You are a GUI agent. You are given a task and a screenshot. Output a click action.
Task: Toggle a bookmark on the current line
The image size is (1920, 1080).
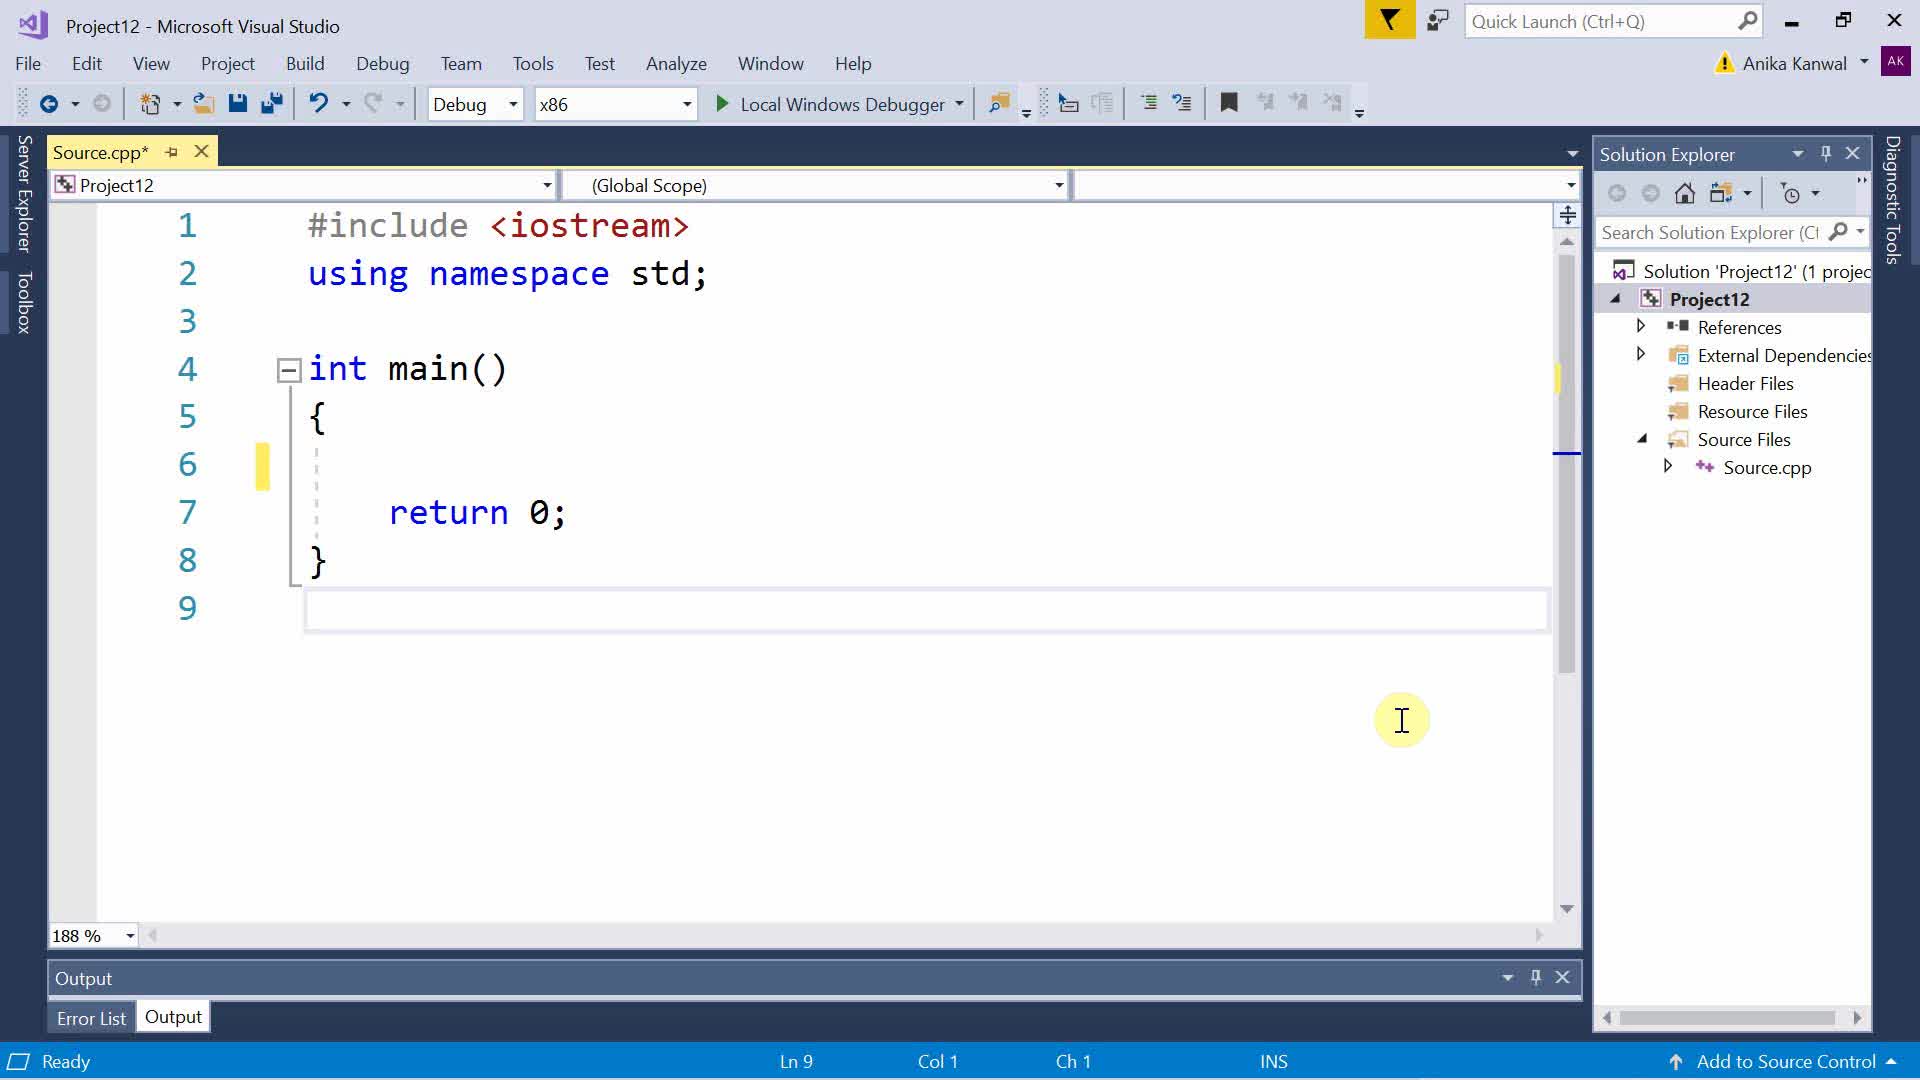coord(1229,103)
